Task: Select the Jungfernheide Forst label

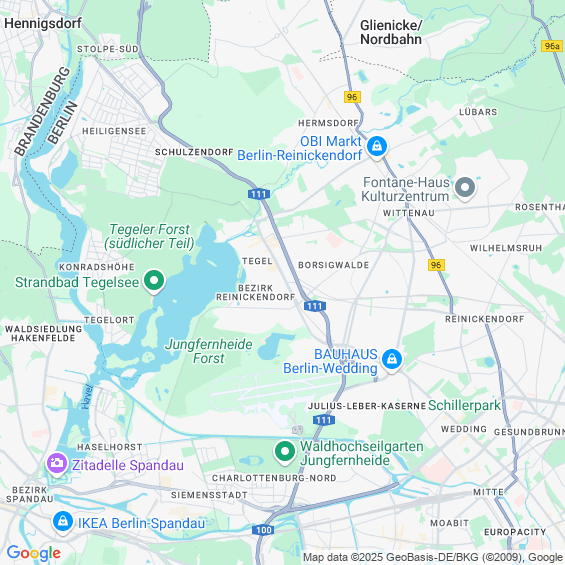Action: click(x=209, y=351)
